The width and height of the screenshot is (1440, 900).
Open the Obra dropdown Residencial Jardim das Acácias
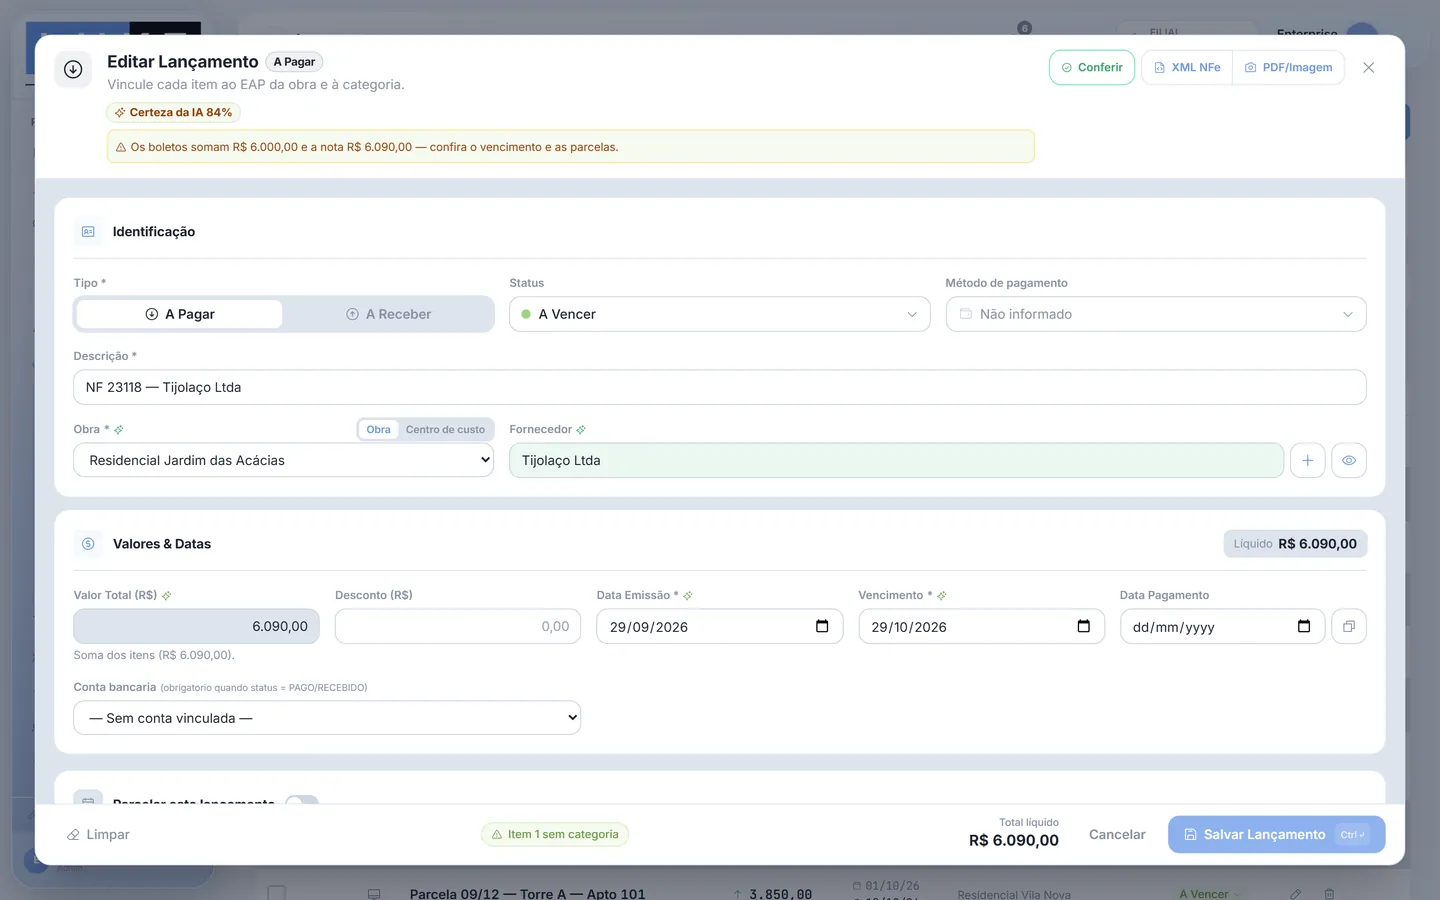click(284, 460)
